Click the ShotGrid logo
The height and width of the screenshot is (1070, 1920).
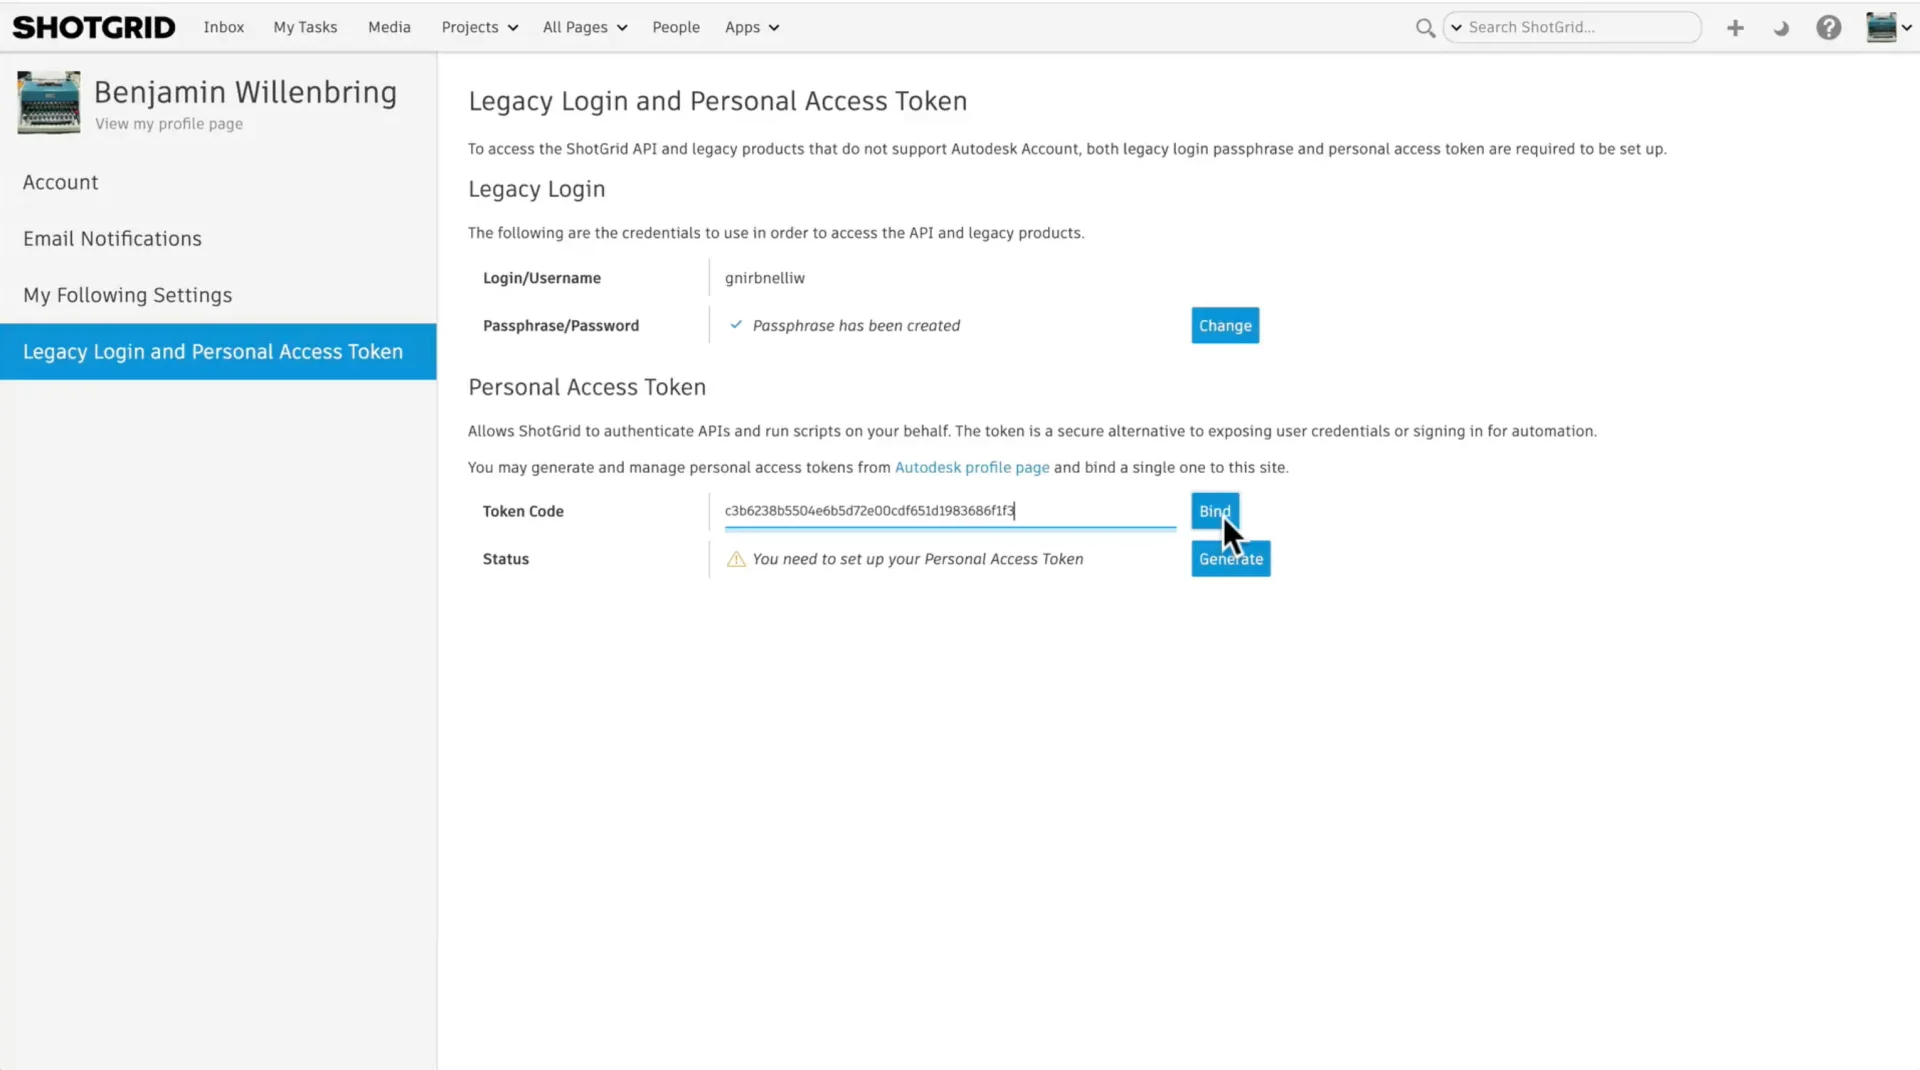pyautogui.click(x=94, y=27)
